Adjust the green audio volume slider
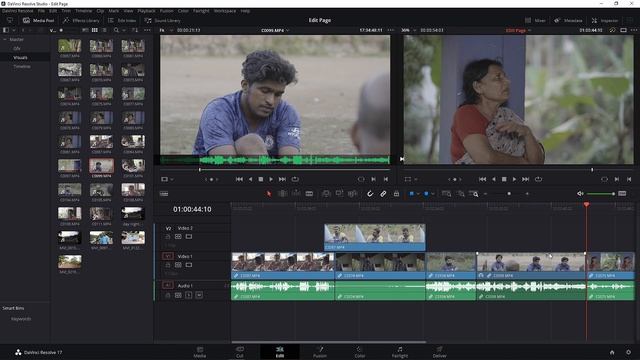The image size is (640, 360). click(600, 194)
